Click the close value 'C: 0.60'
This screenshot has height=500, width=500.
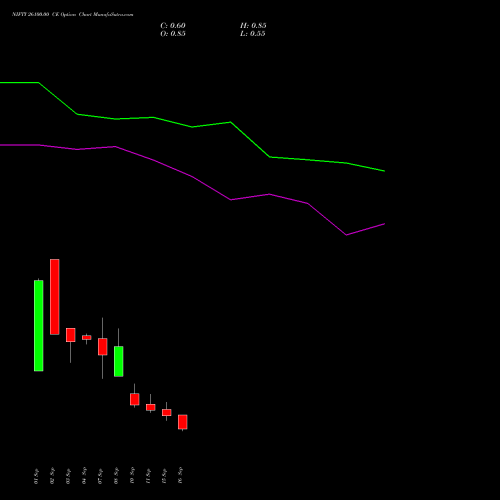[173, 26]
